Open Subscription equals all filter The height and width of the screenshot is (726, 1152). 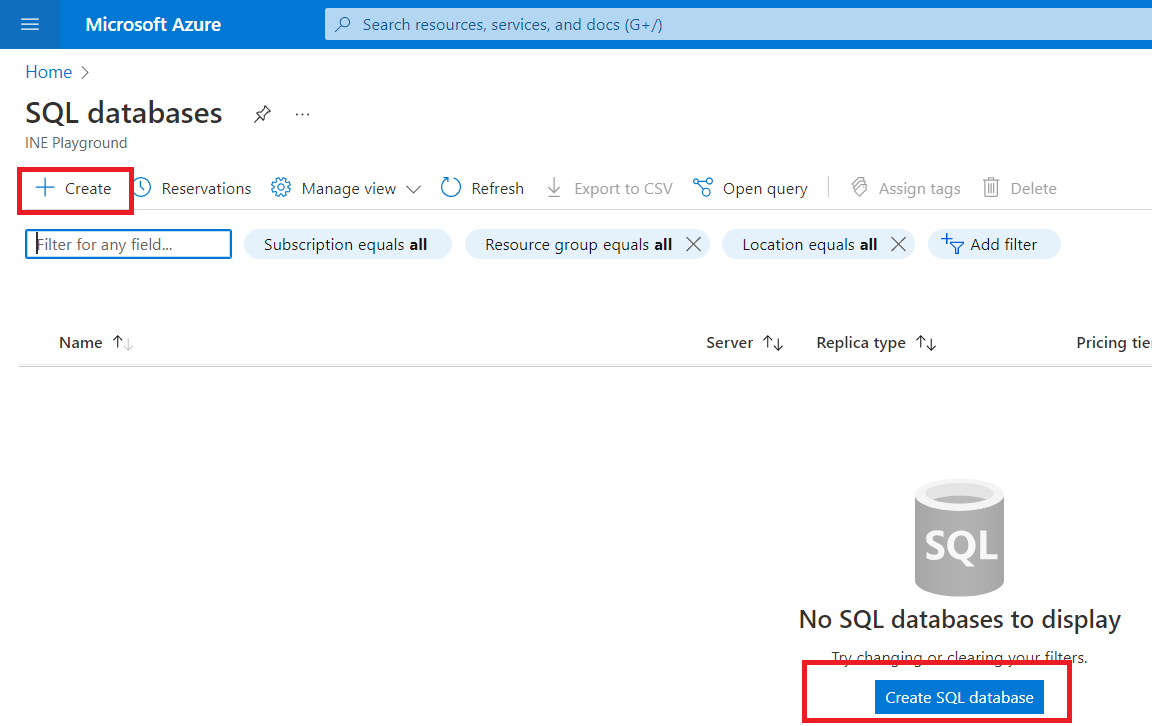[346, 244]
